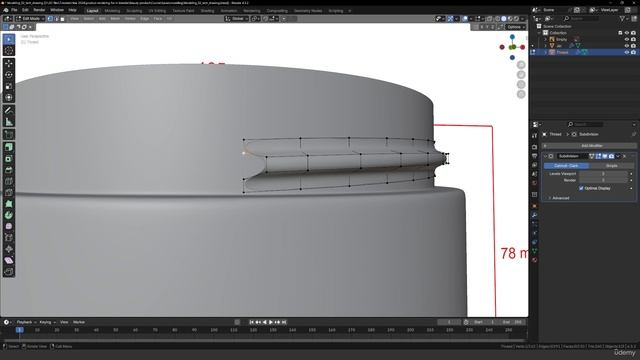
Task: Toggle Optimal Display checkbox
Action: coord(581,188)
